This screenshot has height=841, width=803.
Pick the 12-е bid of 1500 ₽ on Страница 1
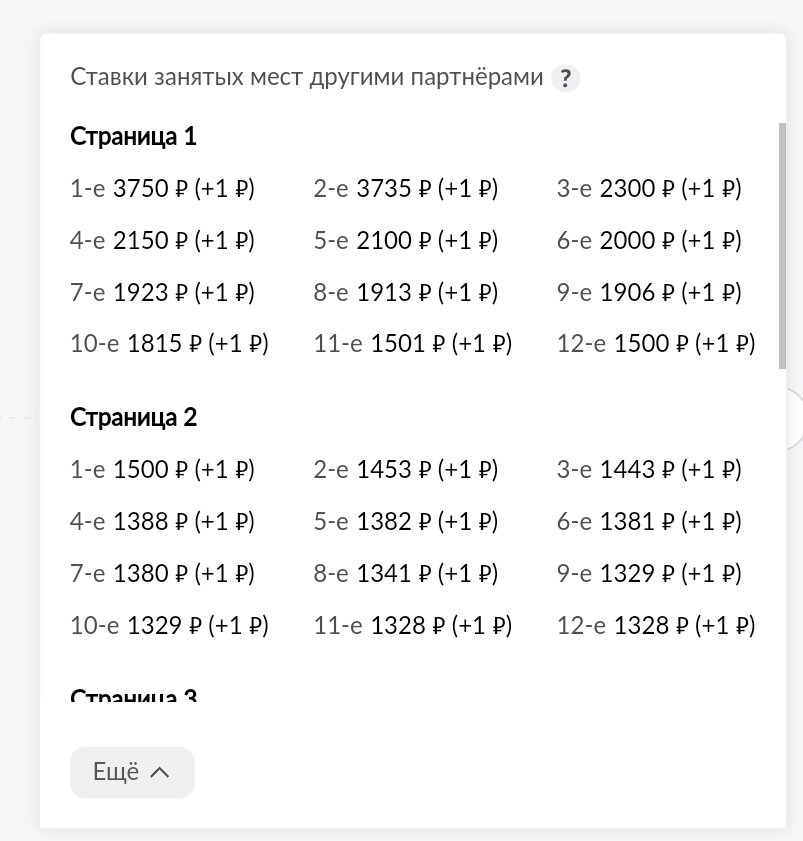coord(657,343)
